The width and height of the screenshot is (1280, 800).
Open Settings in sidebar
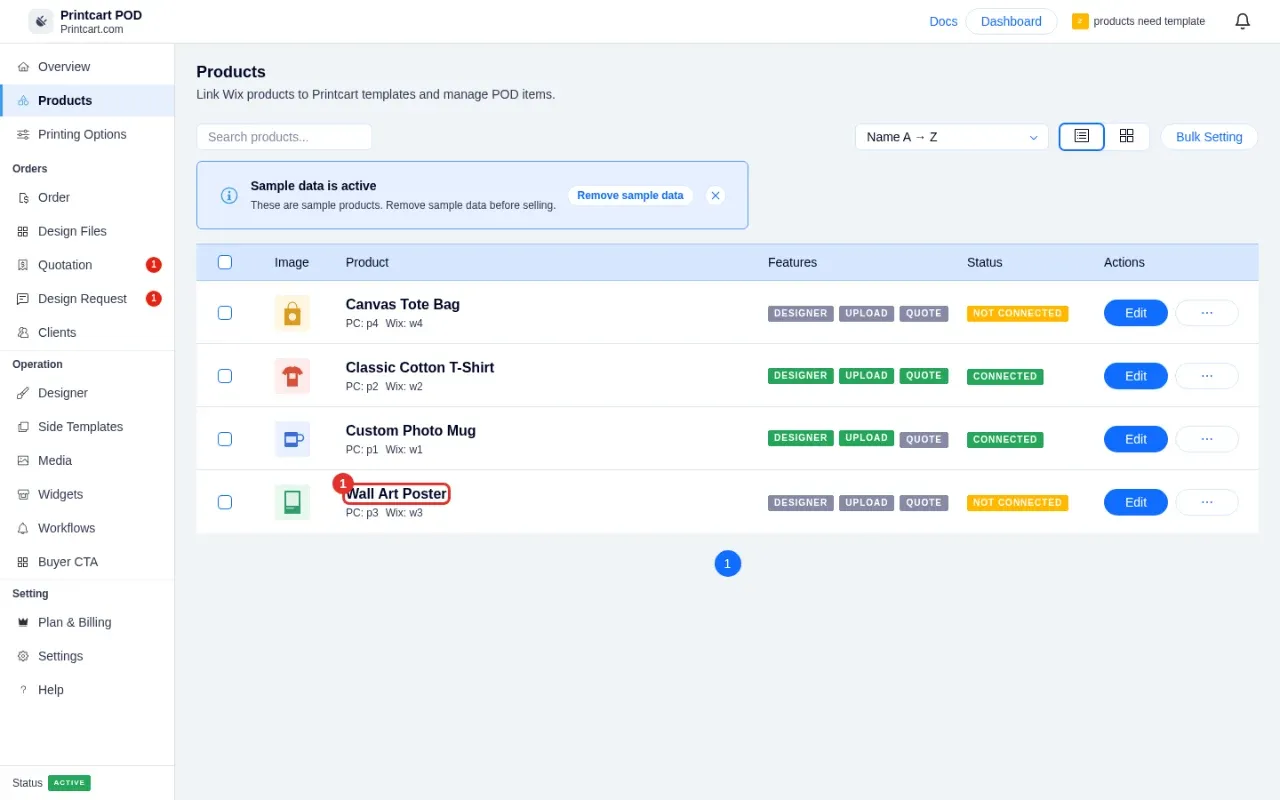(x=87, y=656)
